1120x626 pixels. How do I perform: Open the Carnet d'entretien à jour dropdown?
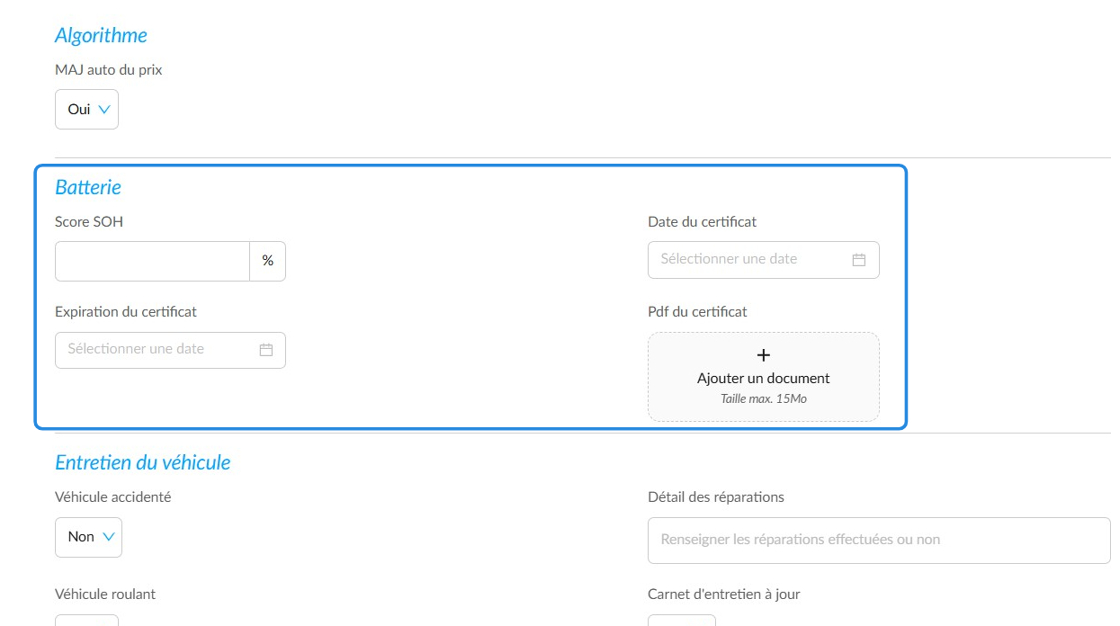click(681, 620)
